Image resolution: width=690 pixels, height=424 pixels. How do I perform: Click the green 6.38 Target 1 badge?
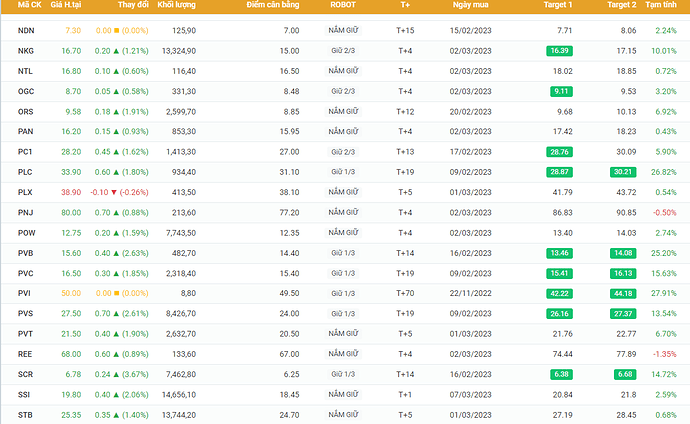(561, 374)
